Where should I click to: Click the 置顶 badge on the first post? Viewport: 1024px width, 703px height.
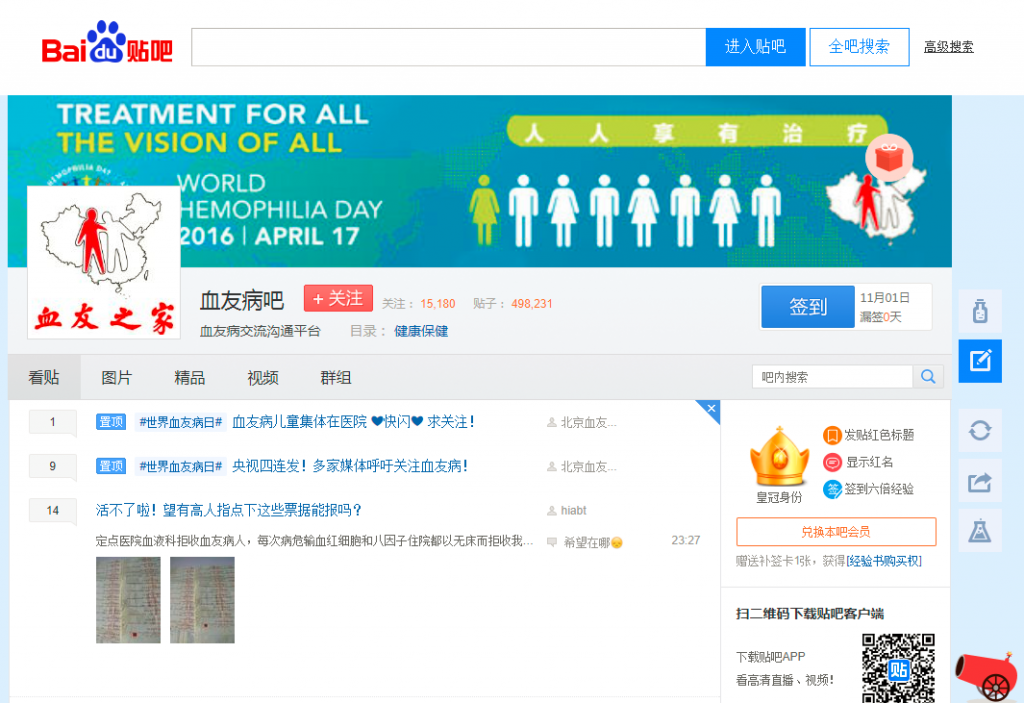110,422
